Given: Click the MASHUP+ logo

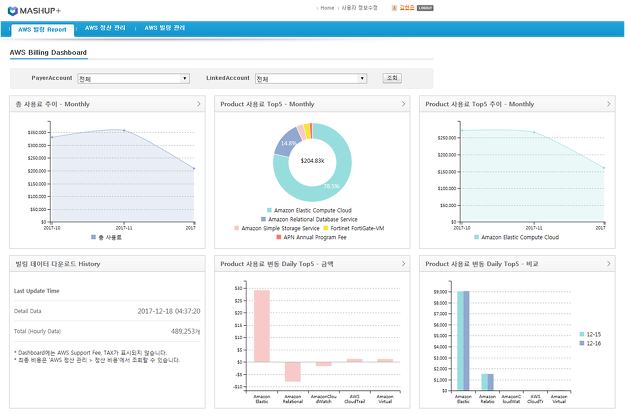Looking at the screenshot, I should click(x=34, y=11).
